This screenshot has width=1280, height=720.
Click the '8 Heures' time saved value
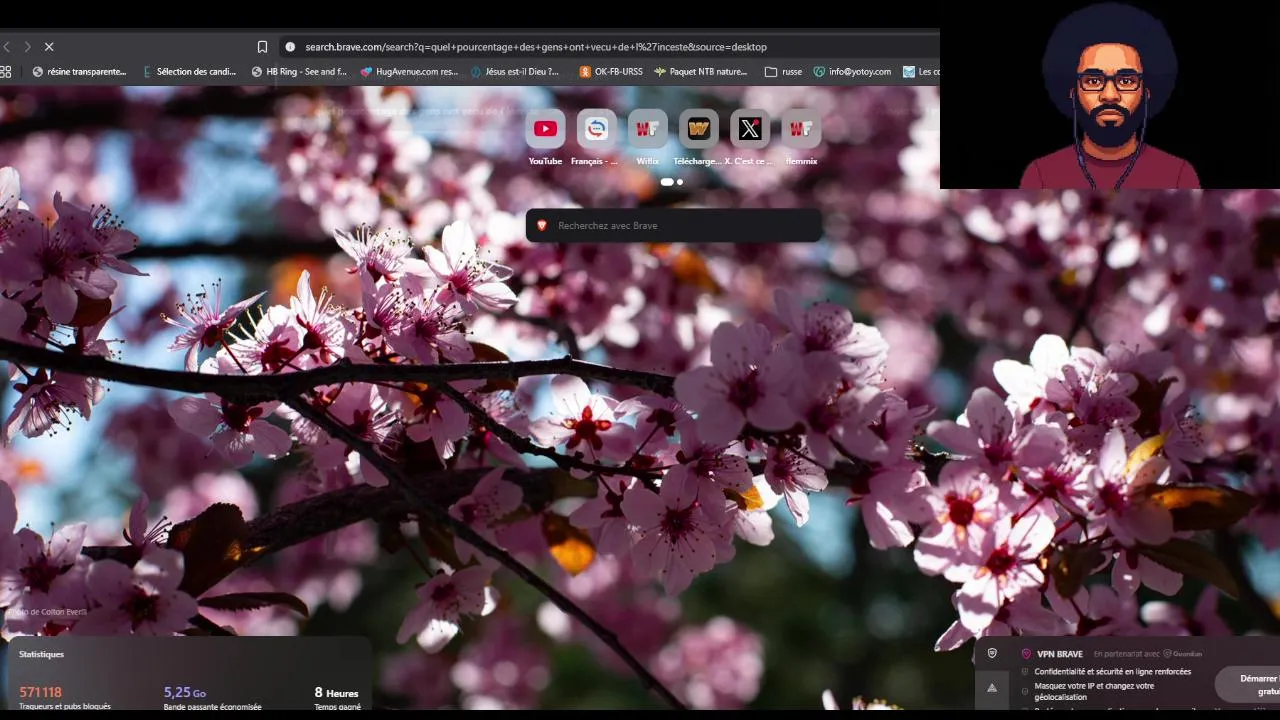(336, 692)
